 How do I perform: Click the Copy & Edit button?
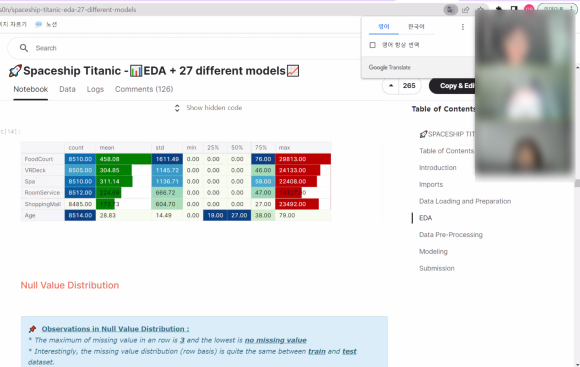(x=452, y=86)
